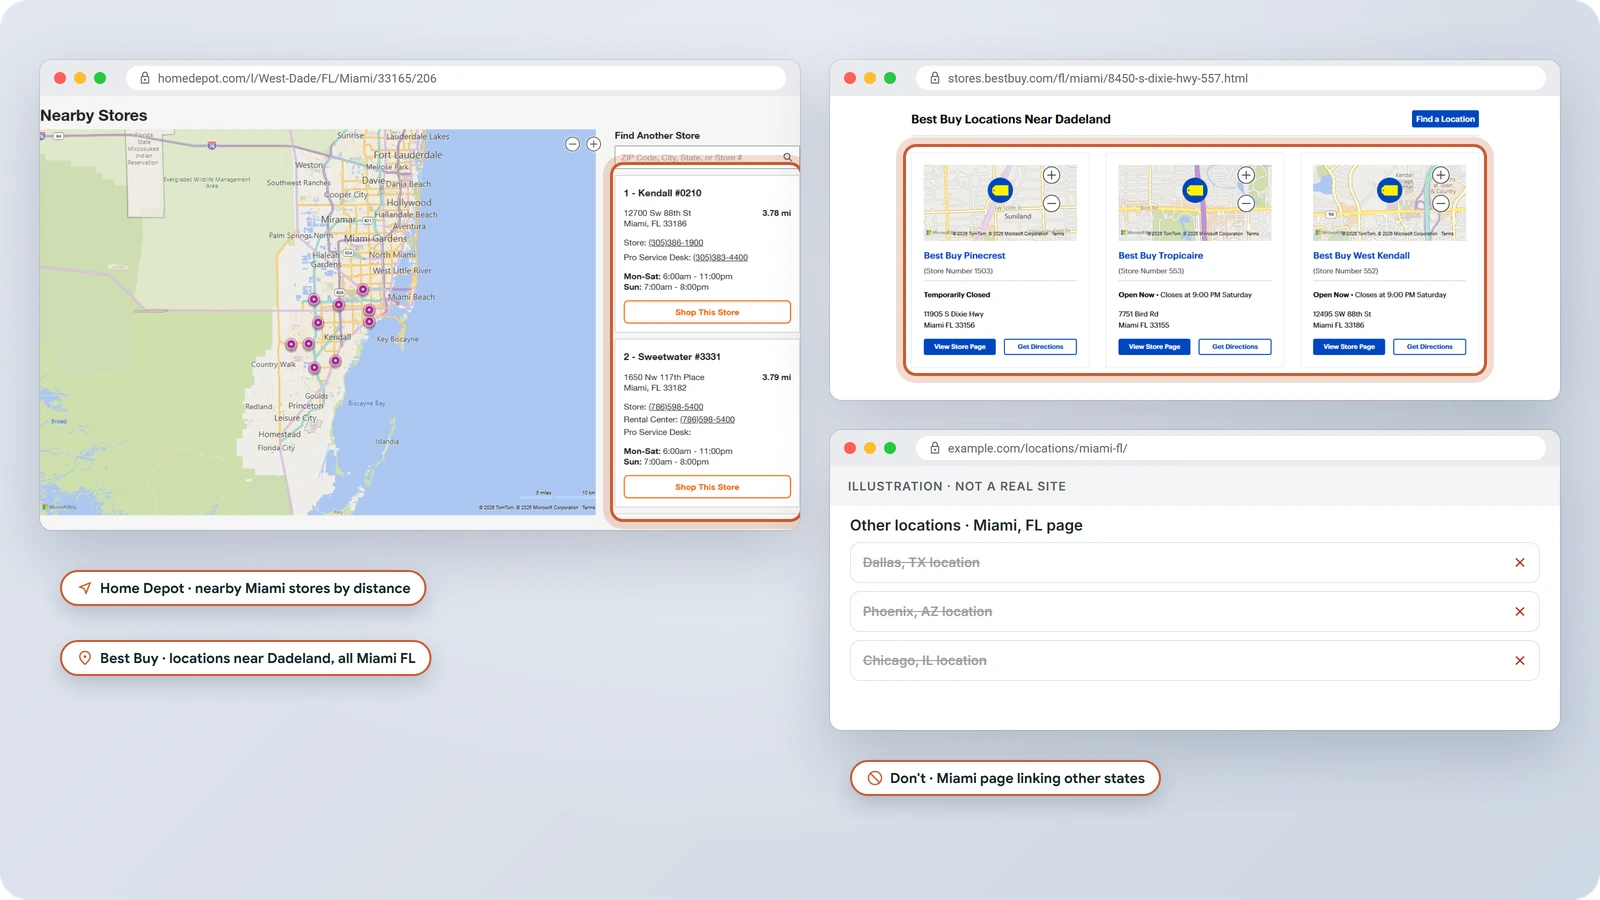The height and width of the screenshot is (900, 1600).
Task: Click the lock icon in the homedepot.com address bar
Action: 145,78
